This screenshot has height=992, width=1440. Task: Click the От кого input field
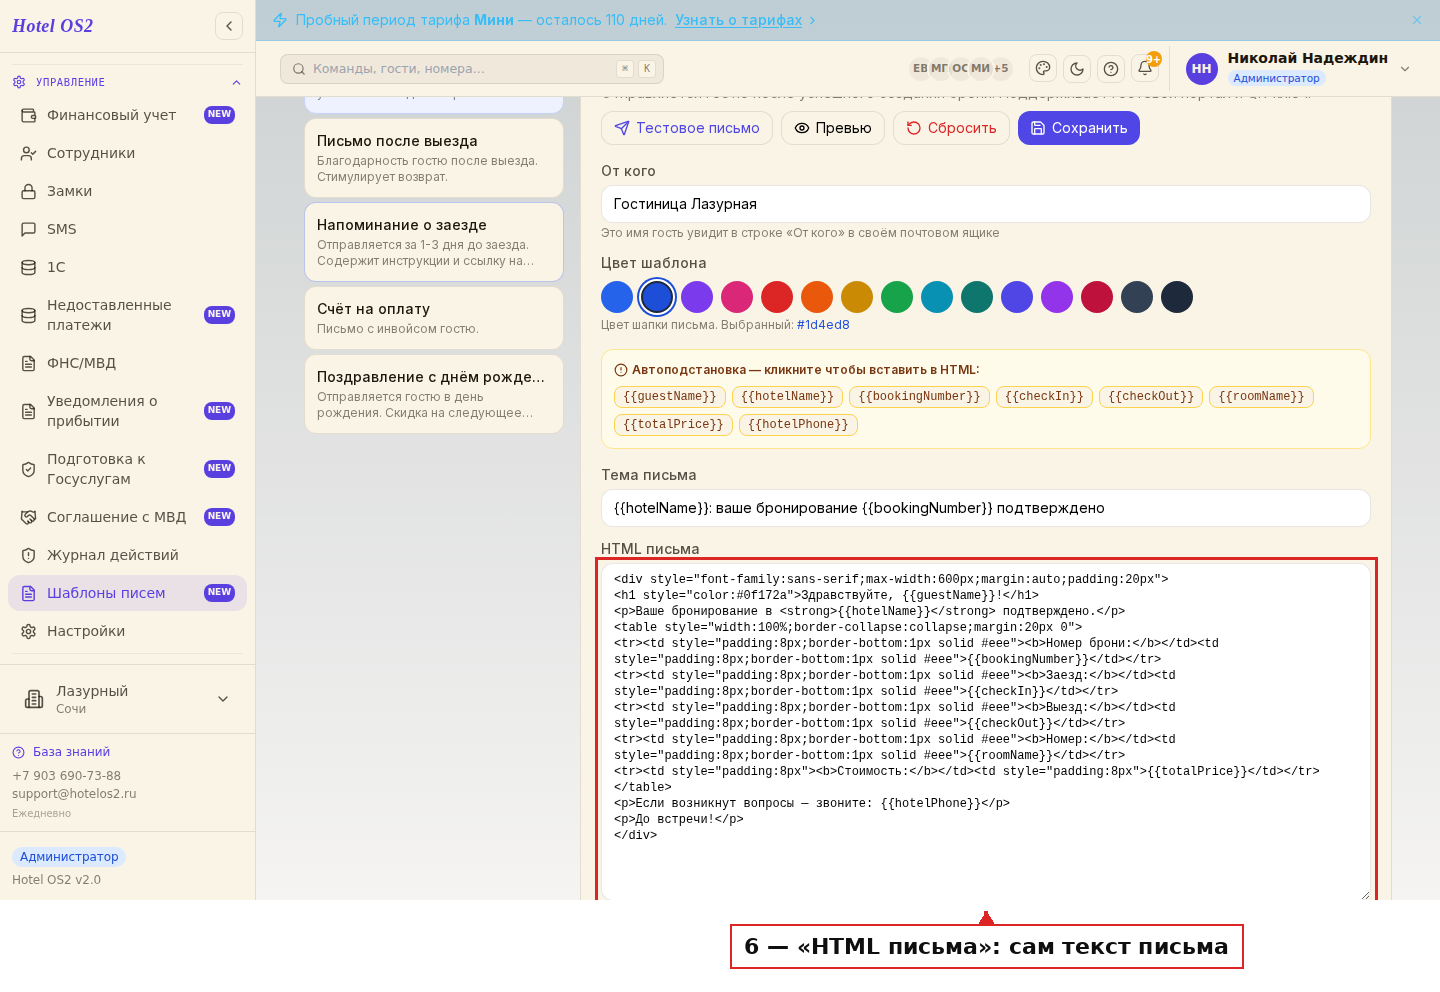tap(986, 204)
